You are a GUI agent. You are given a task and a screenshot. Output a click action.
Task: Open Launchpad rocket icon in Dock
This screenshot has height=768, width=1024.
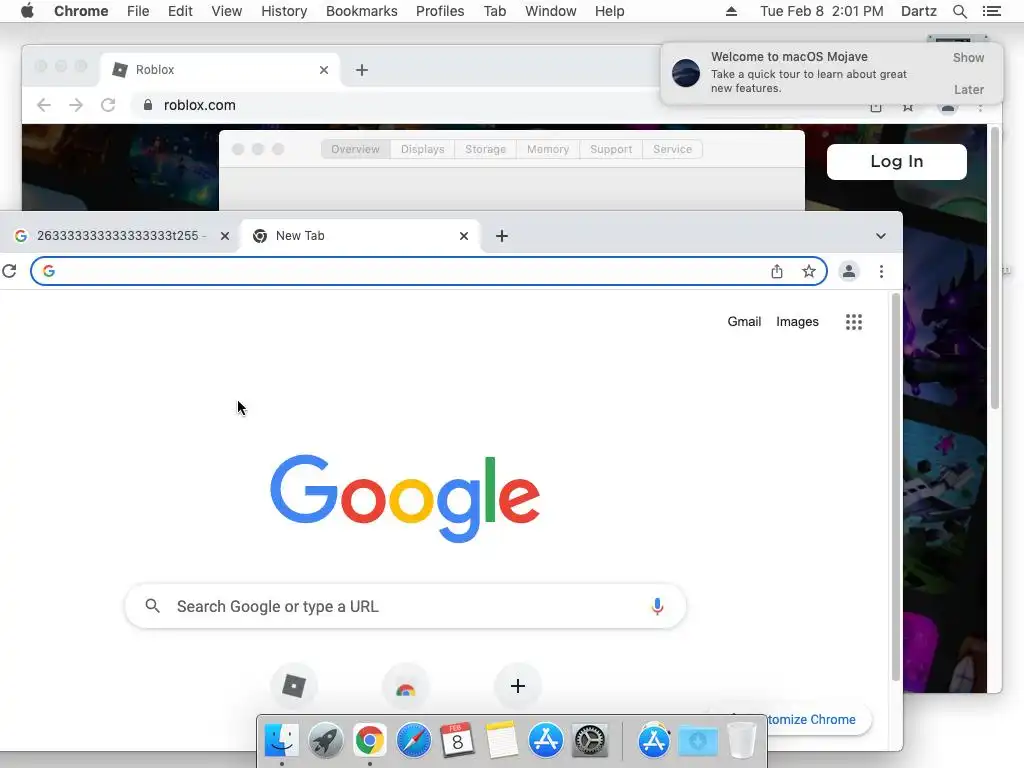(325, 741)
